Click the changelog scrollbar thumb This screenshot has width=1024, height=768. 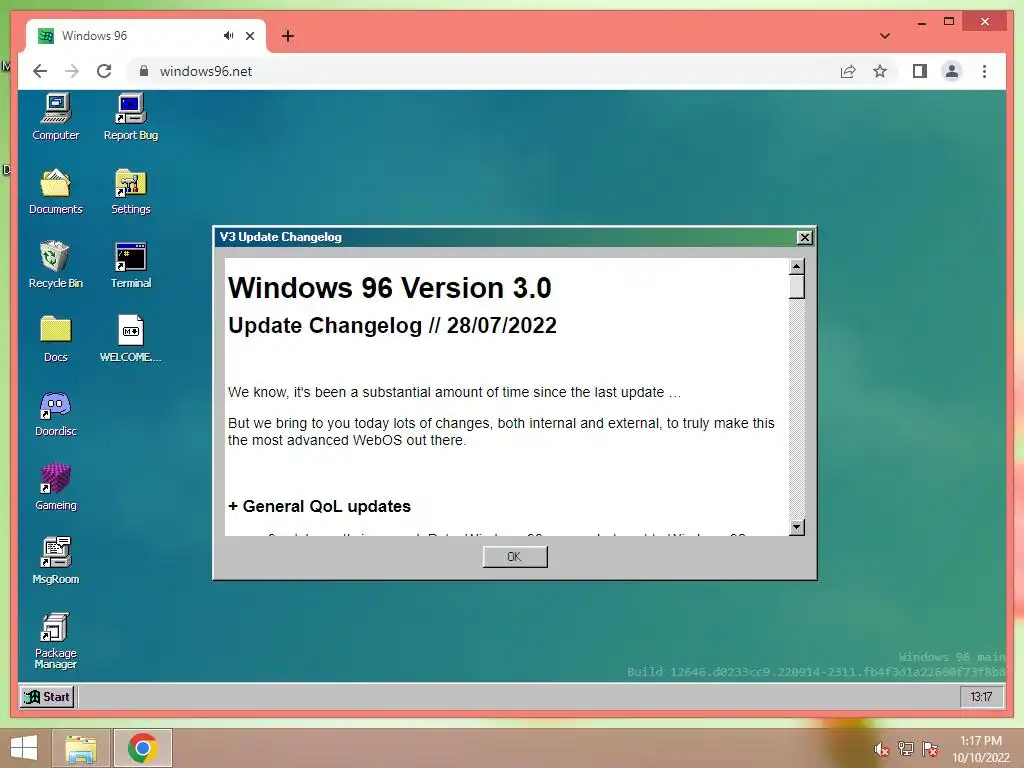(796, 287)
